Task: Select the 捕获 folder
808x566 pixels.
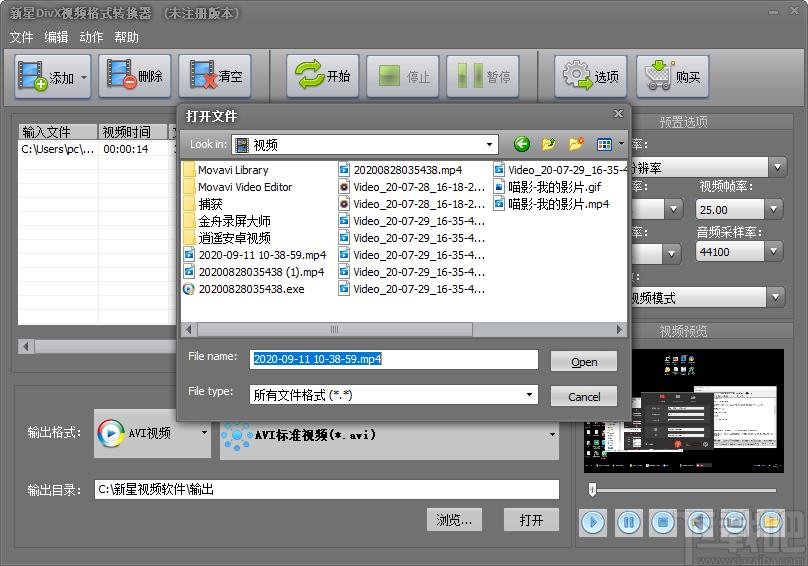Action: (x=204, y=204)
